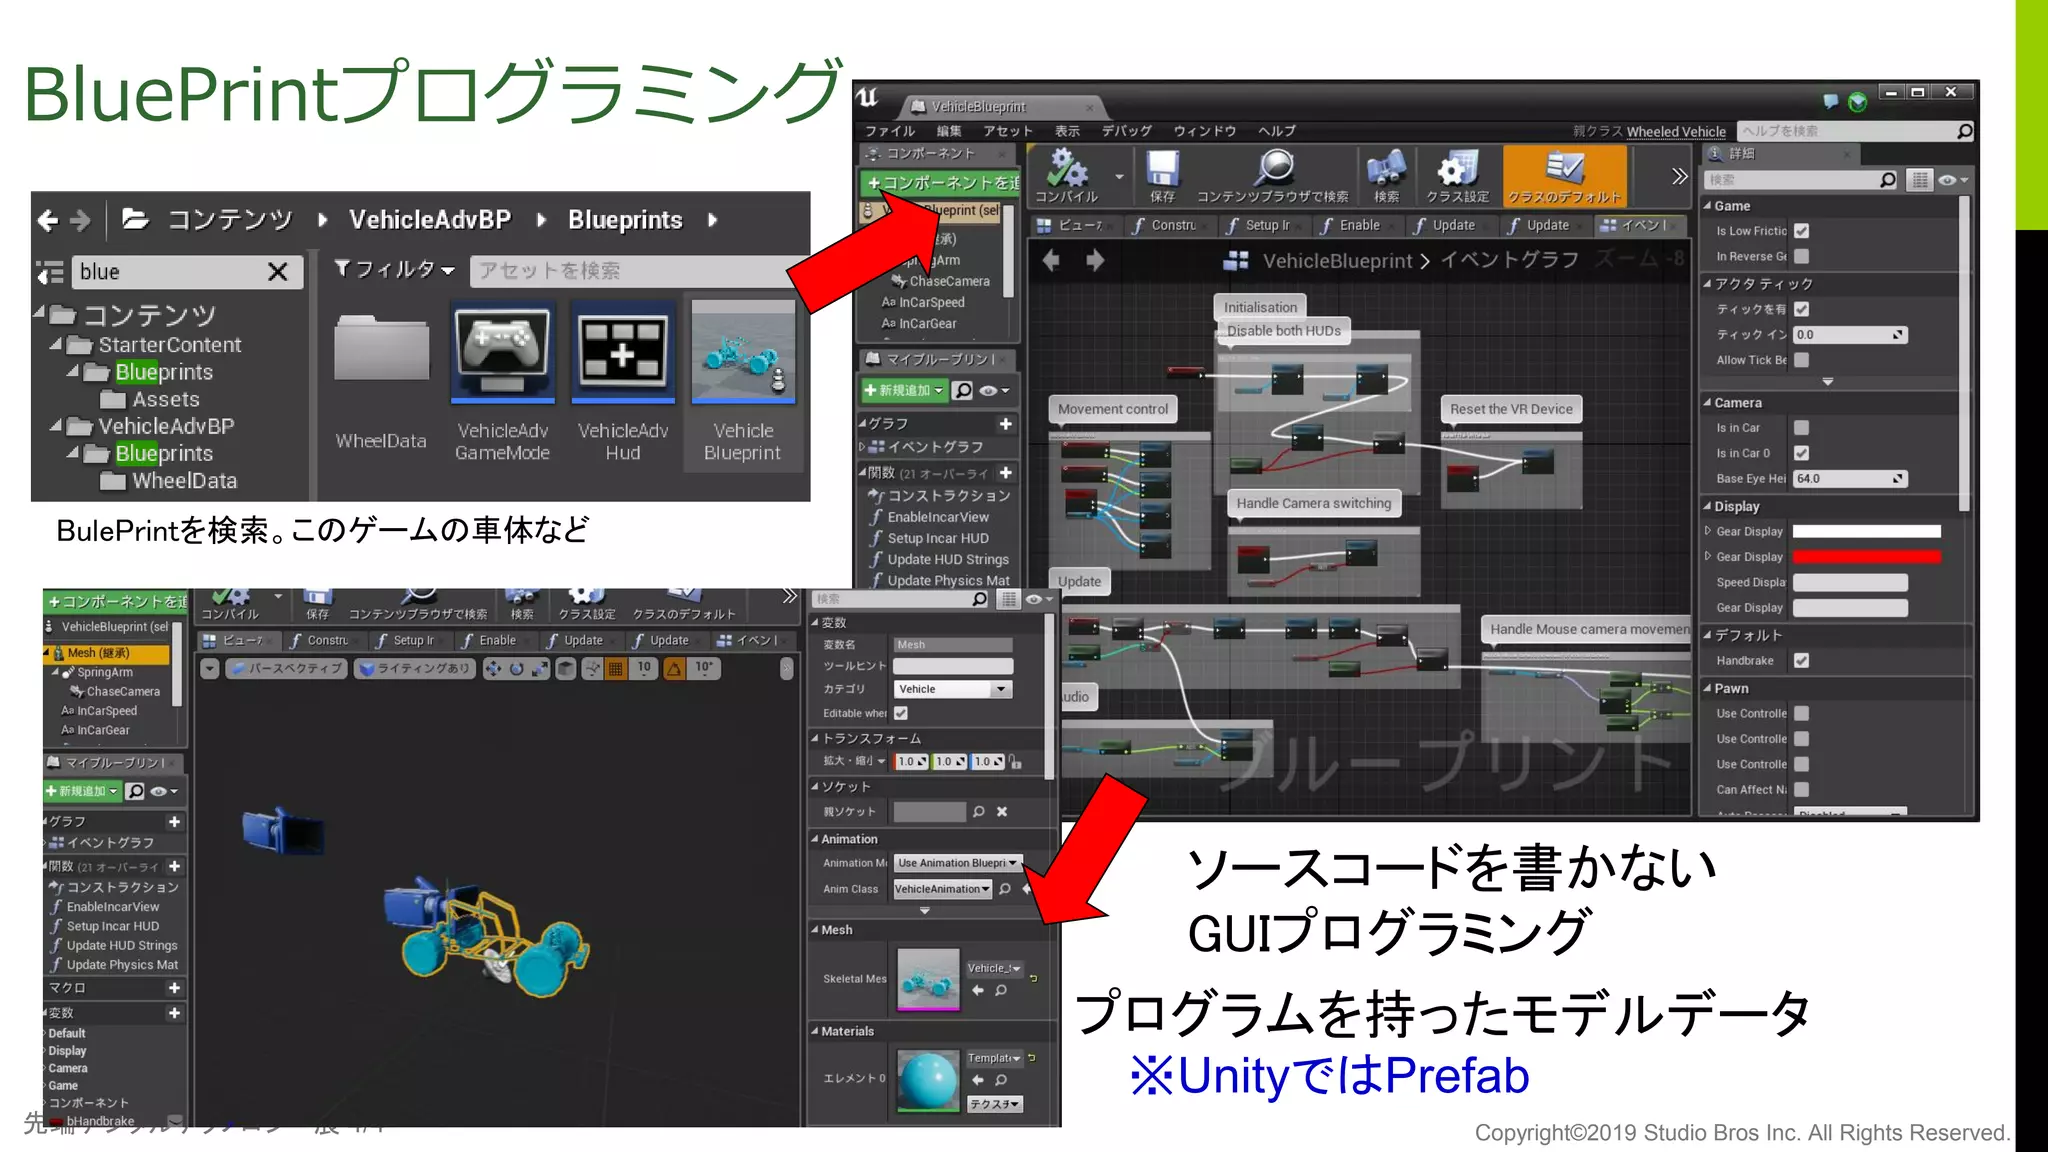
Task: Select VehicleBlueprint asset thumbnail
Action: point(743,352)
